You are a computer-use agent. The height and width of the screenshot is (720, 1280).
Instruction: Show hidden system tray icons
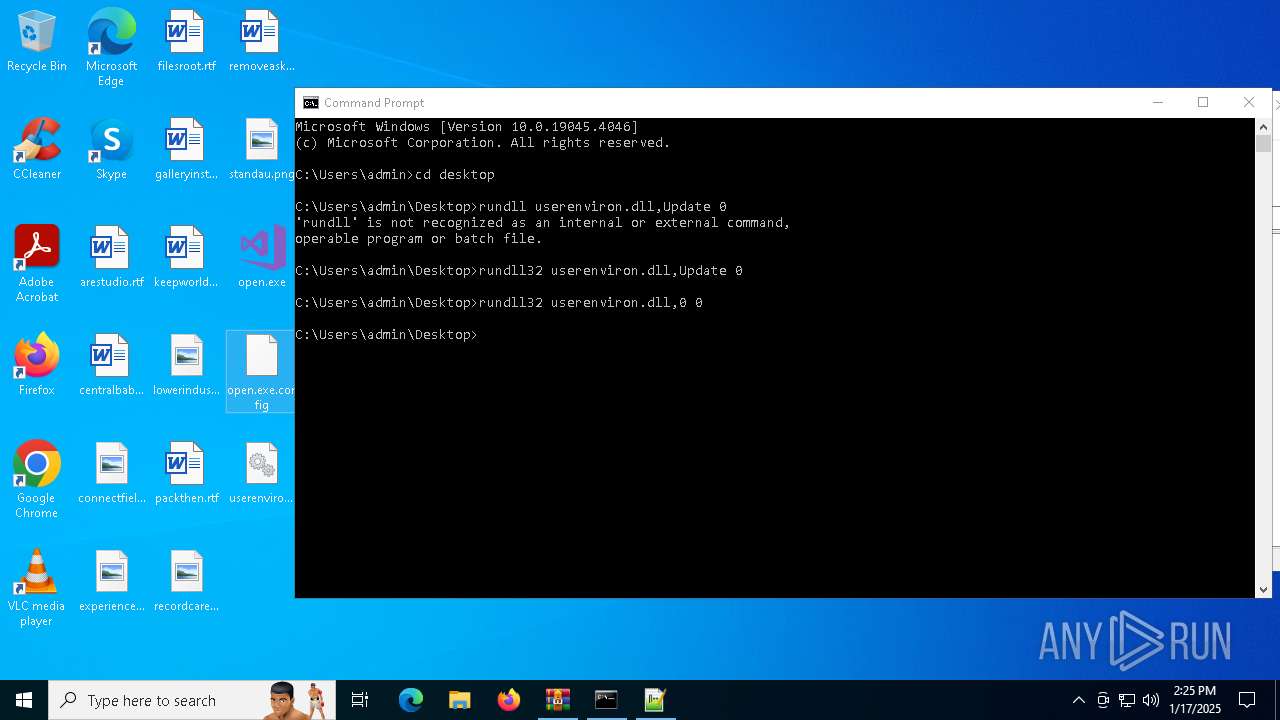pyautogui.click(x=1078, y=700)
